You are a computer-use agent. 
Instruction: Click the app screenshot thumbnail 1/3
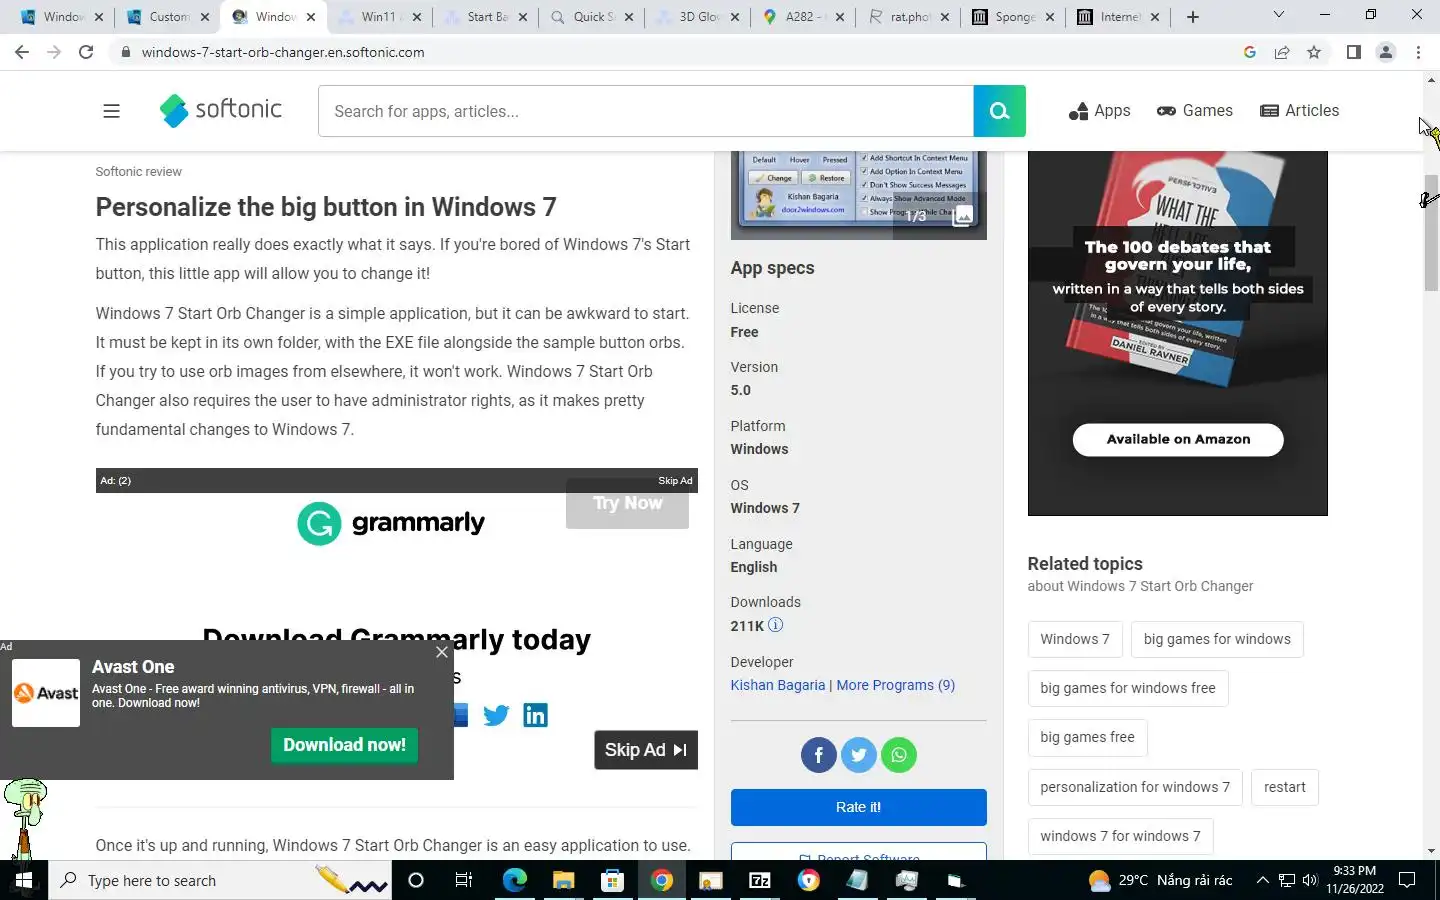tap(858, 195)
